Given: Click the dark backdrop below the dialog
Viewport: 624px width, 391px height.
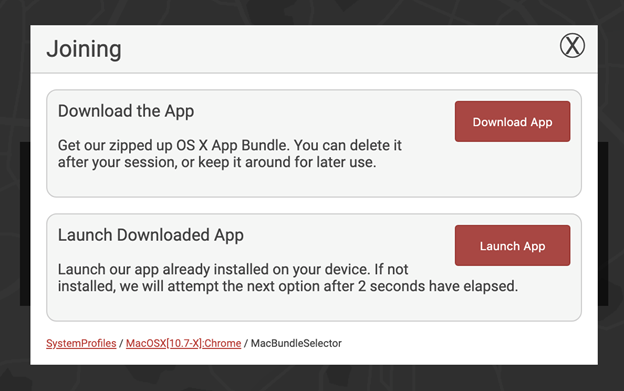Looking at the screenshot, I should point(312,378).
